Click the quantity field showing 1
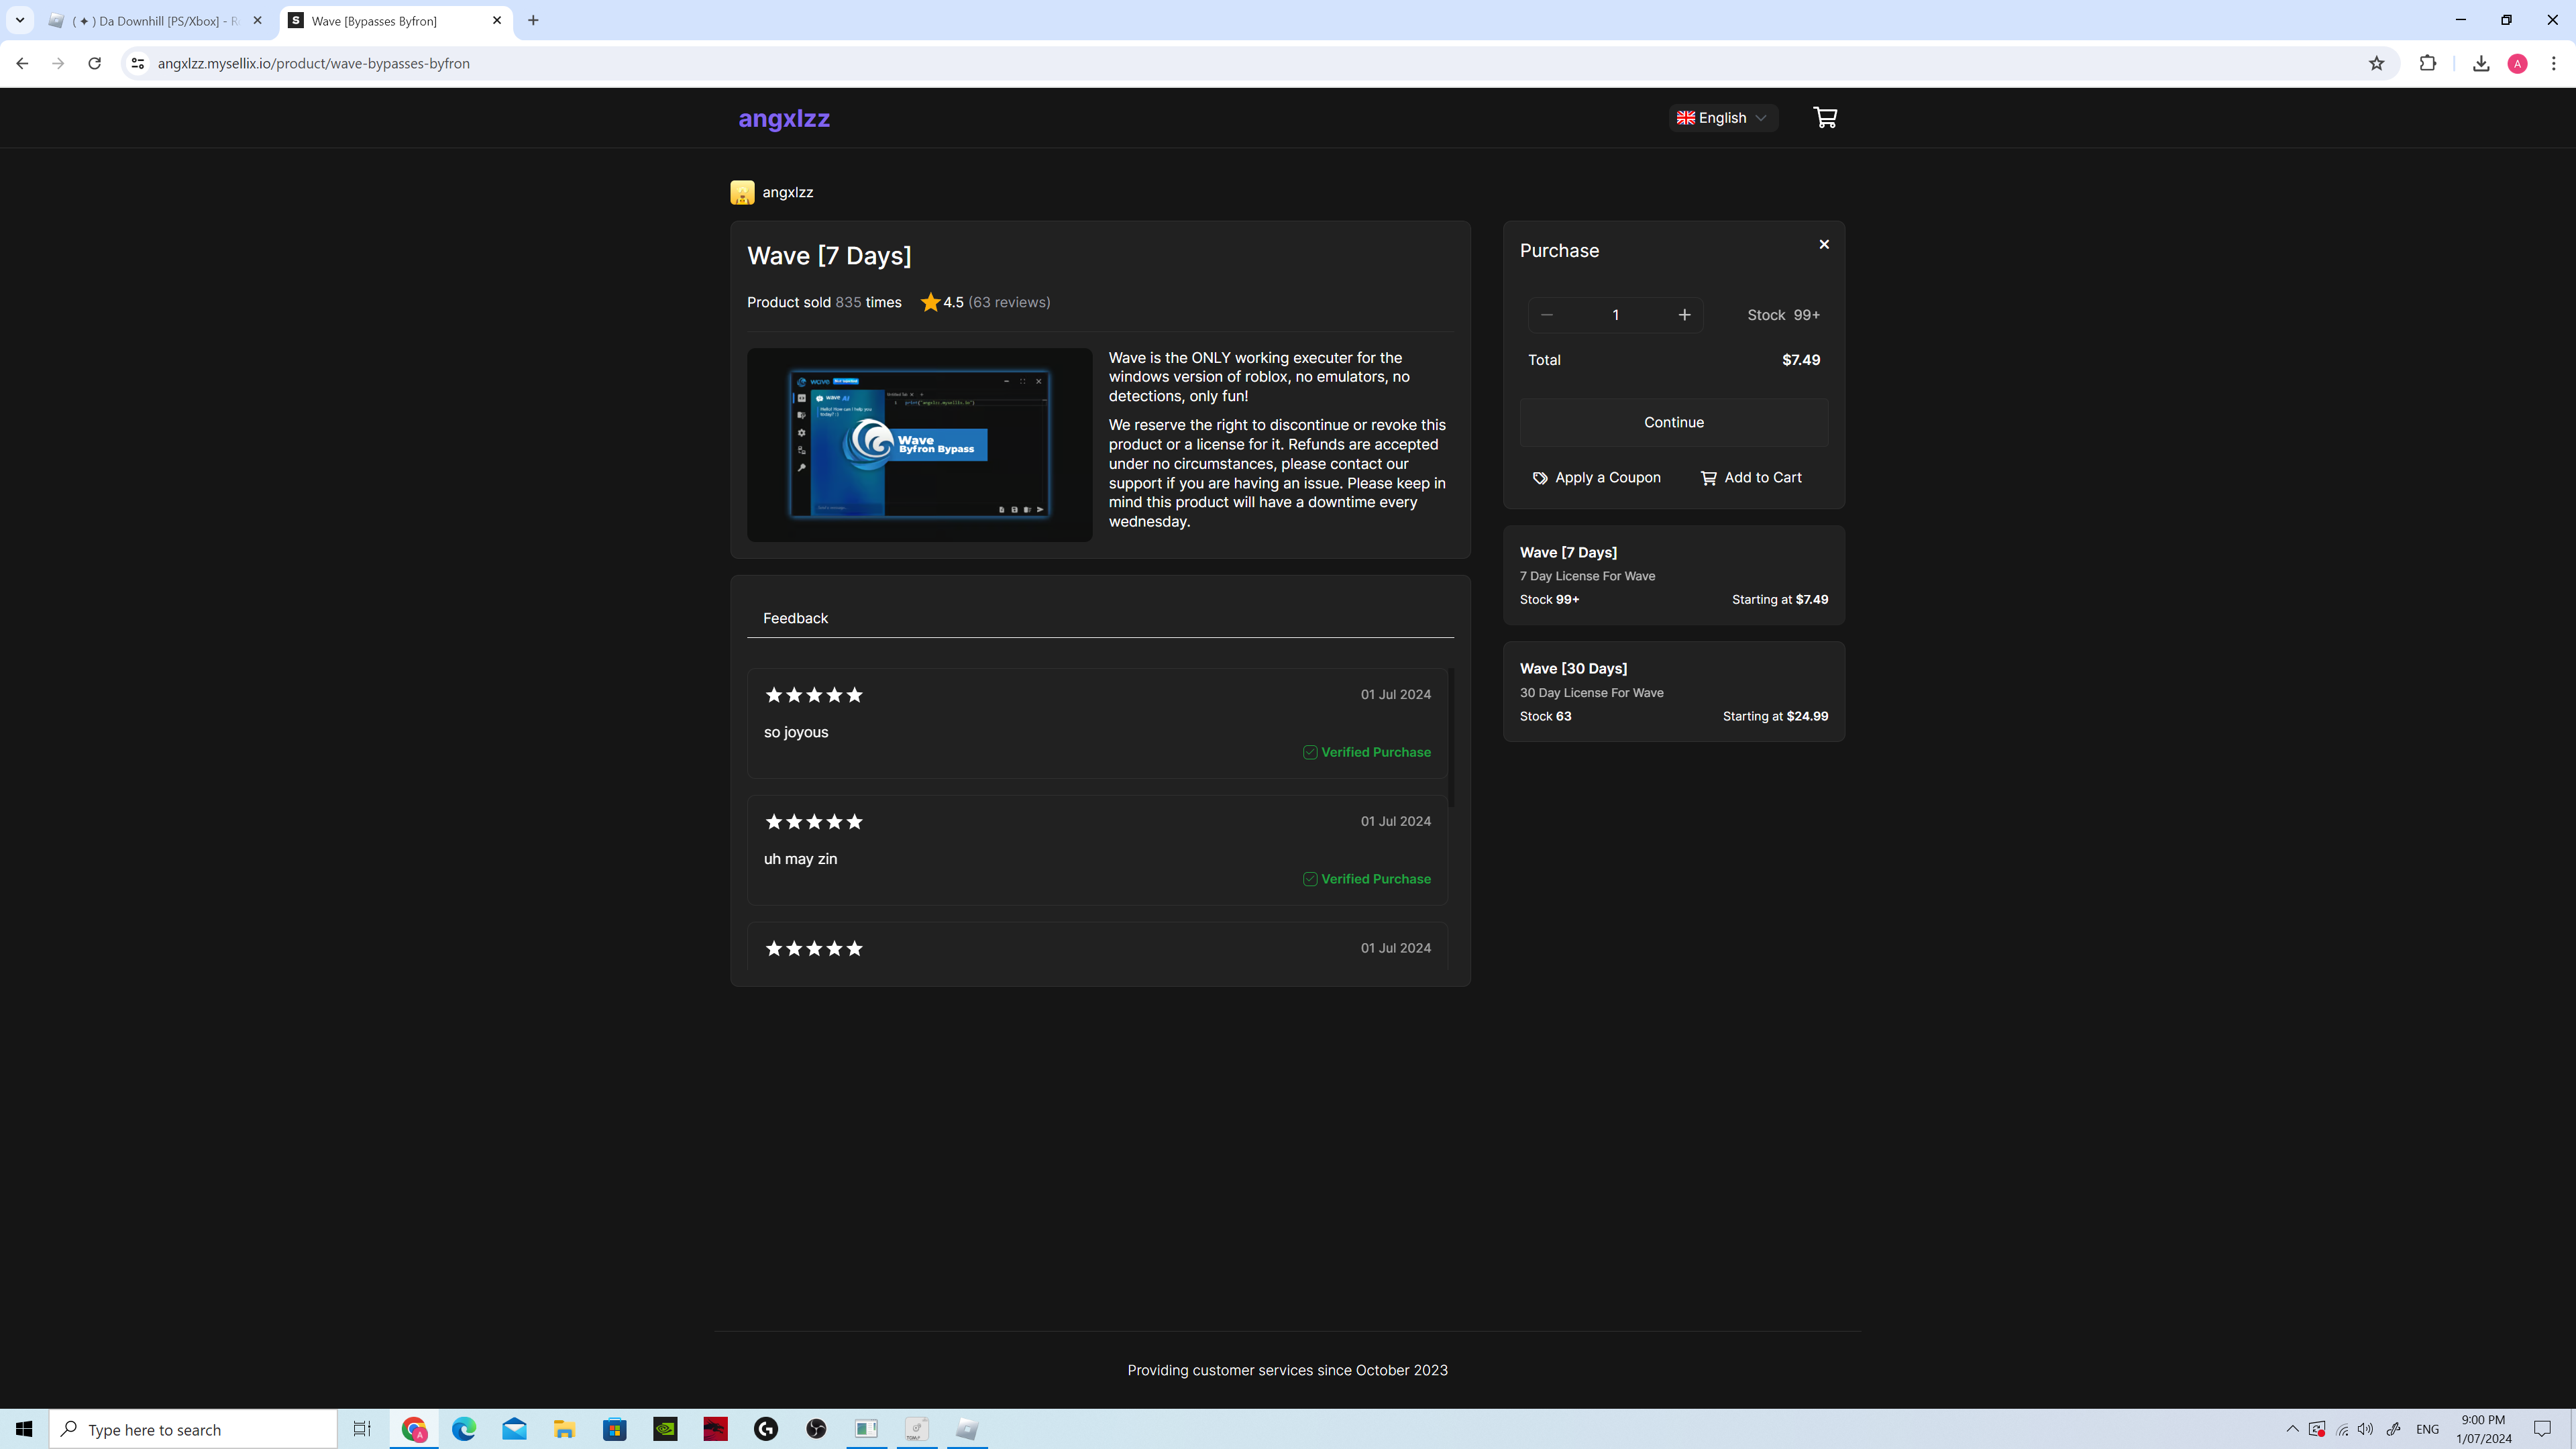 1615,315
